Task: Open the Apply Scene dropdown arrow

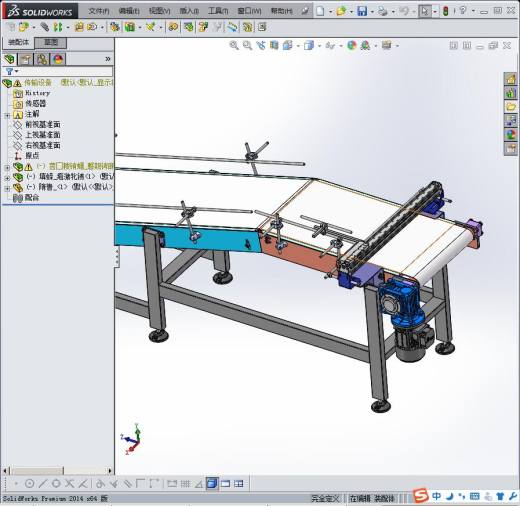Action: [x=375, y=46]
